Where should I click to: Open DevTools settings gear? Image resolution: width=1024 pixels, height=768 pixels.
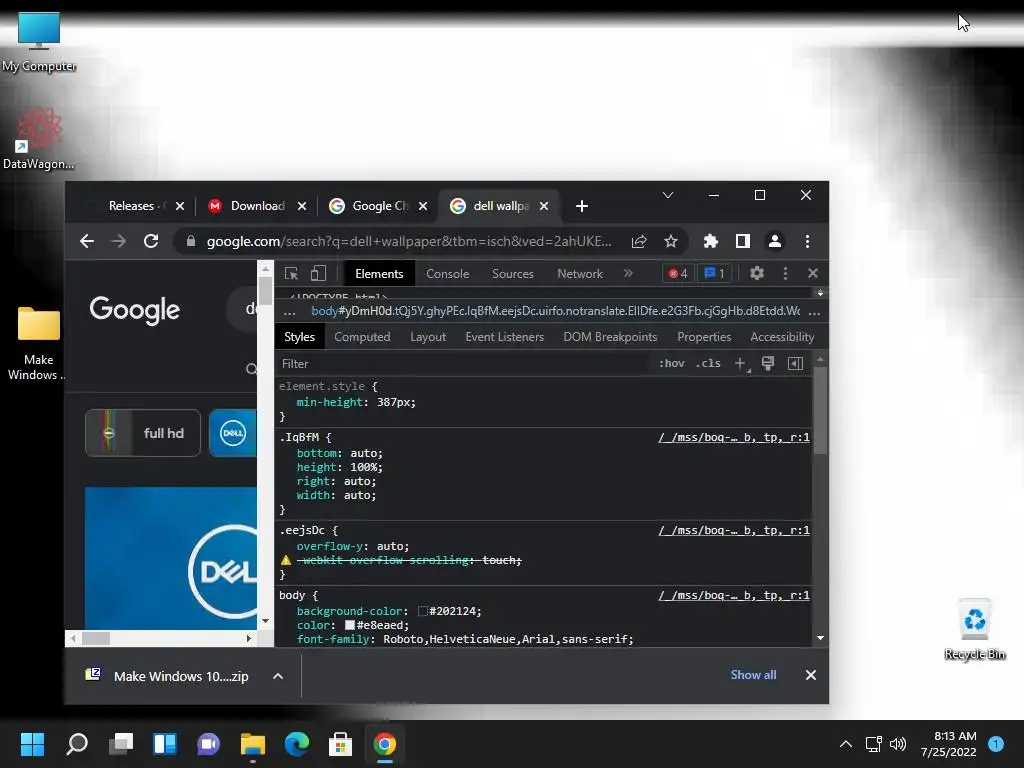coord(756,274)
